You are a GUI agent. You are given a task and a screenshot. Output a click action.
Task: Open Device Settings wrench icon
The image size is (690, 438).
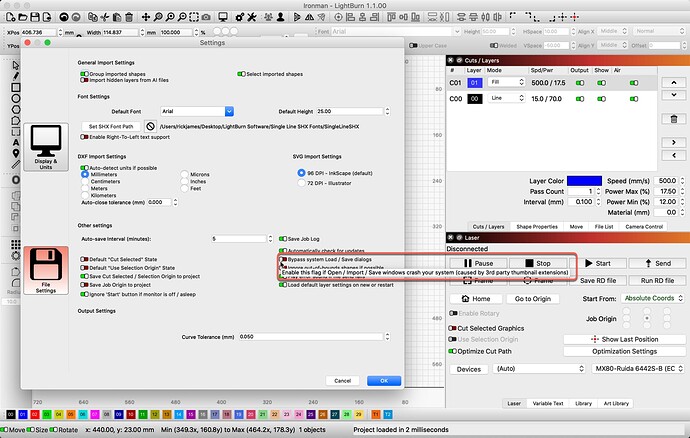coord(252,17)
